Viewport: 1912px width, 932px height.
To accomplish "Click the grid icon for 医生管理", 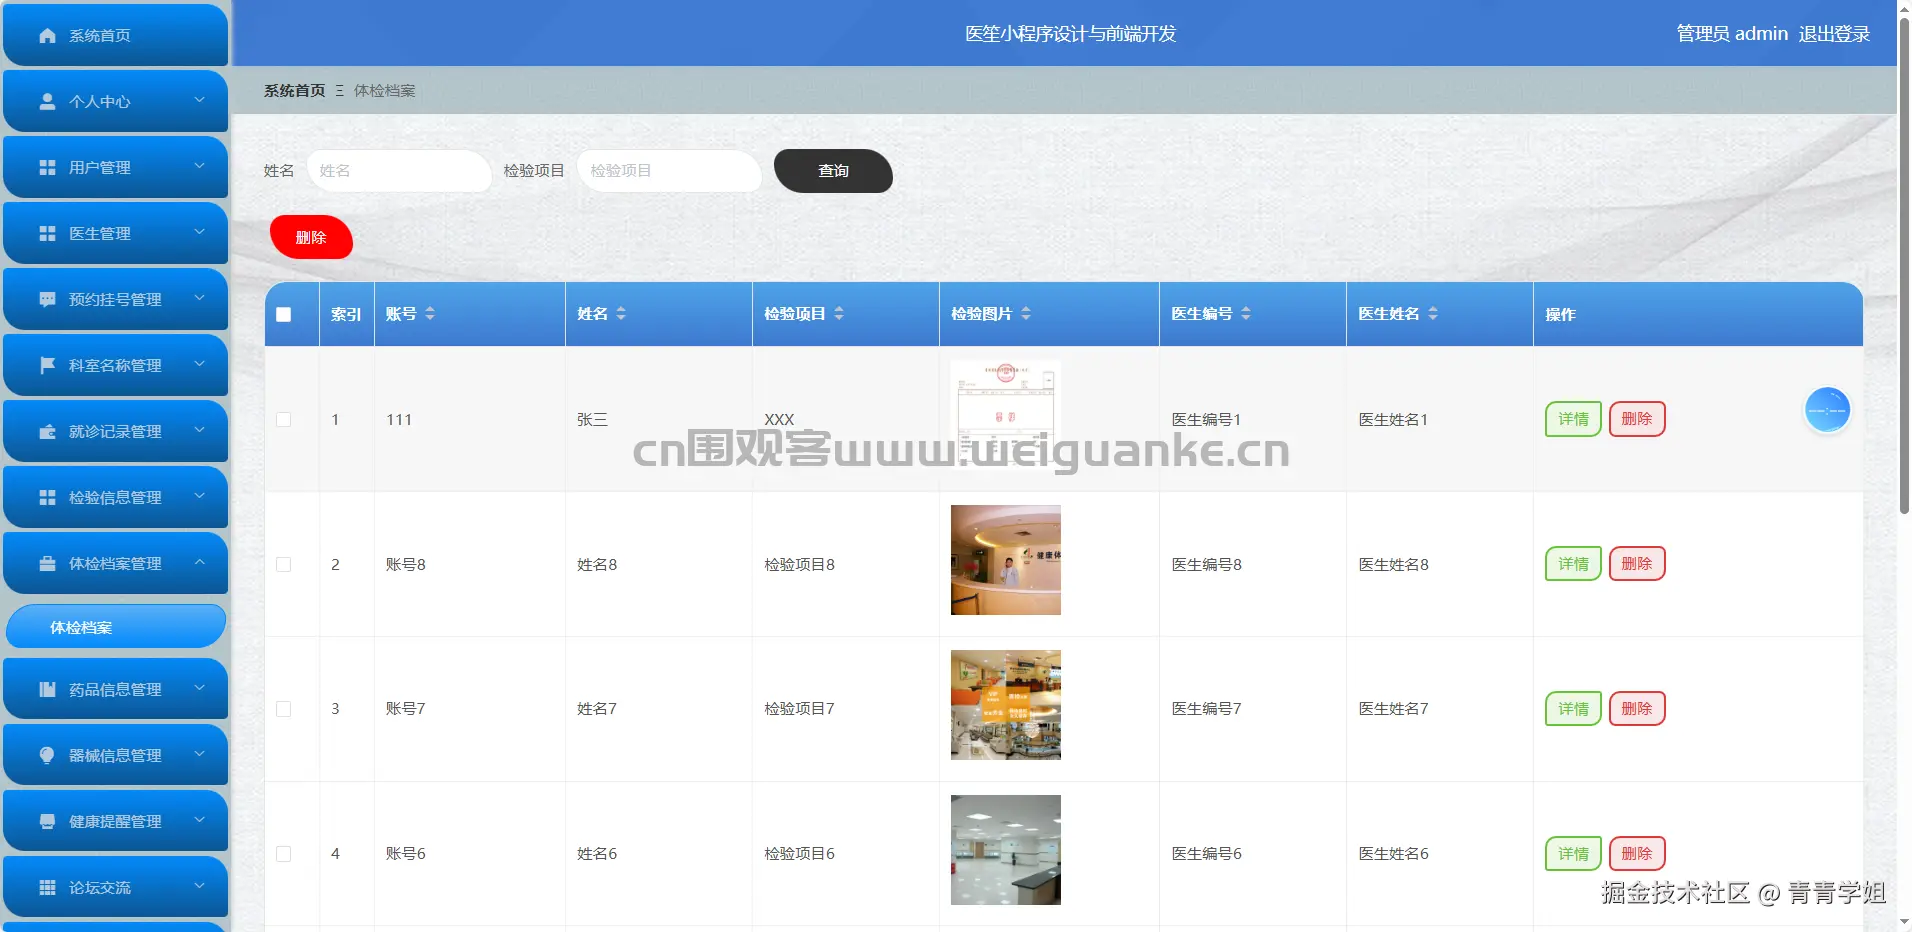I will point(47,234).
